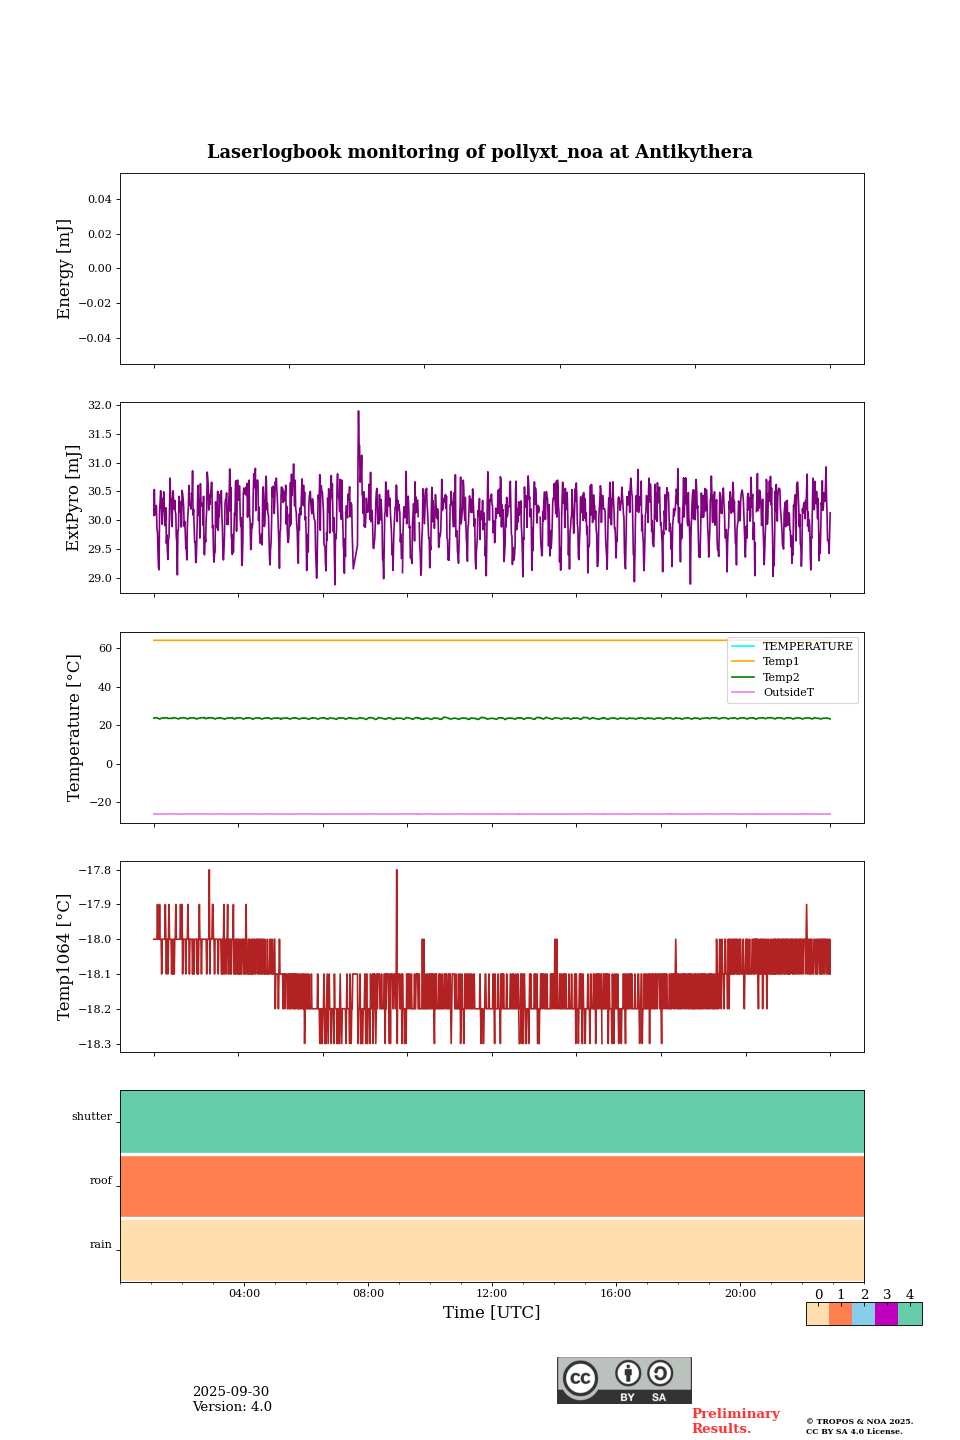The image size is (960, 1440).
Task: Select the beige color swatch labeled 0
Action: 817,1314
